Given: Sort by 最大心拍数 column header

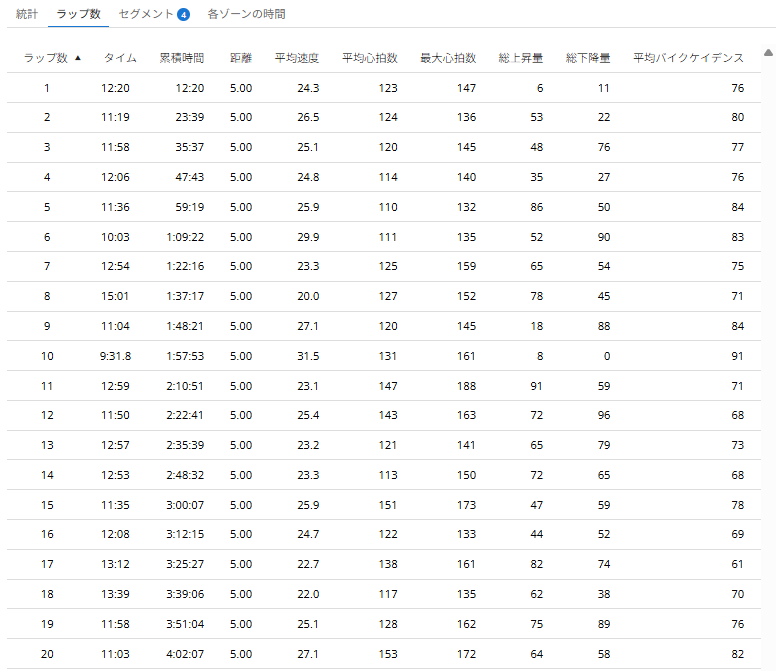Looking at the screenshot, I should pos(447,58).
